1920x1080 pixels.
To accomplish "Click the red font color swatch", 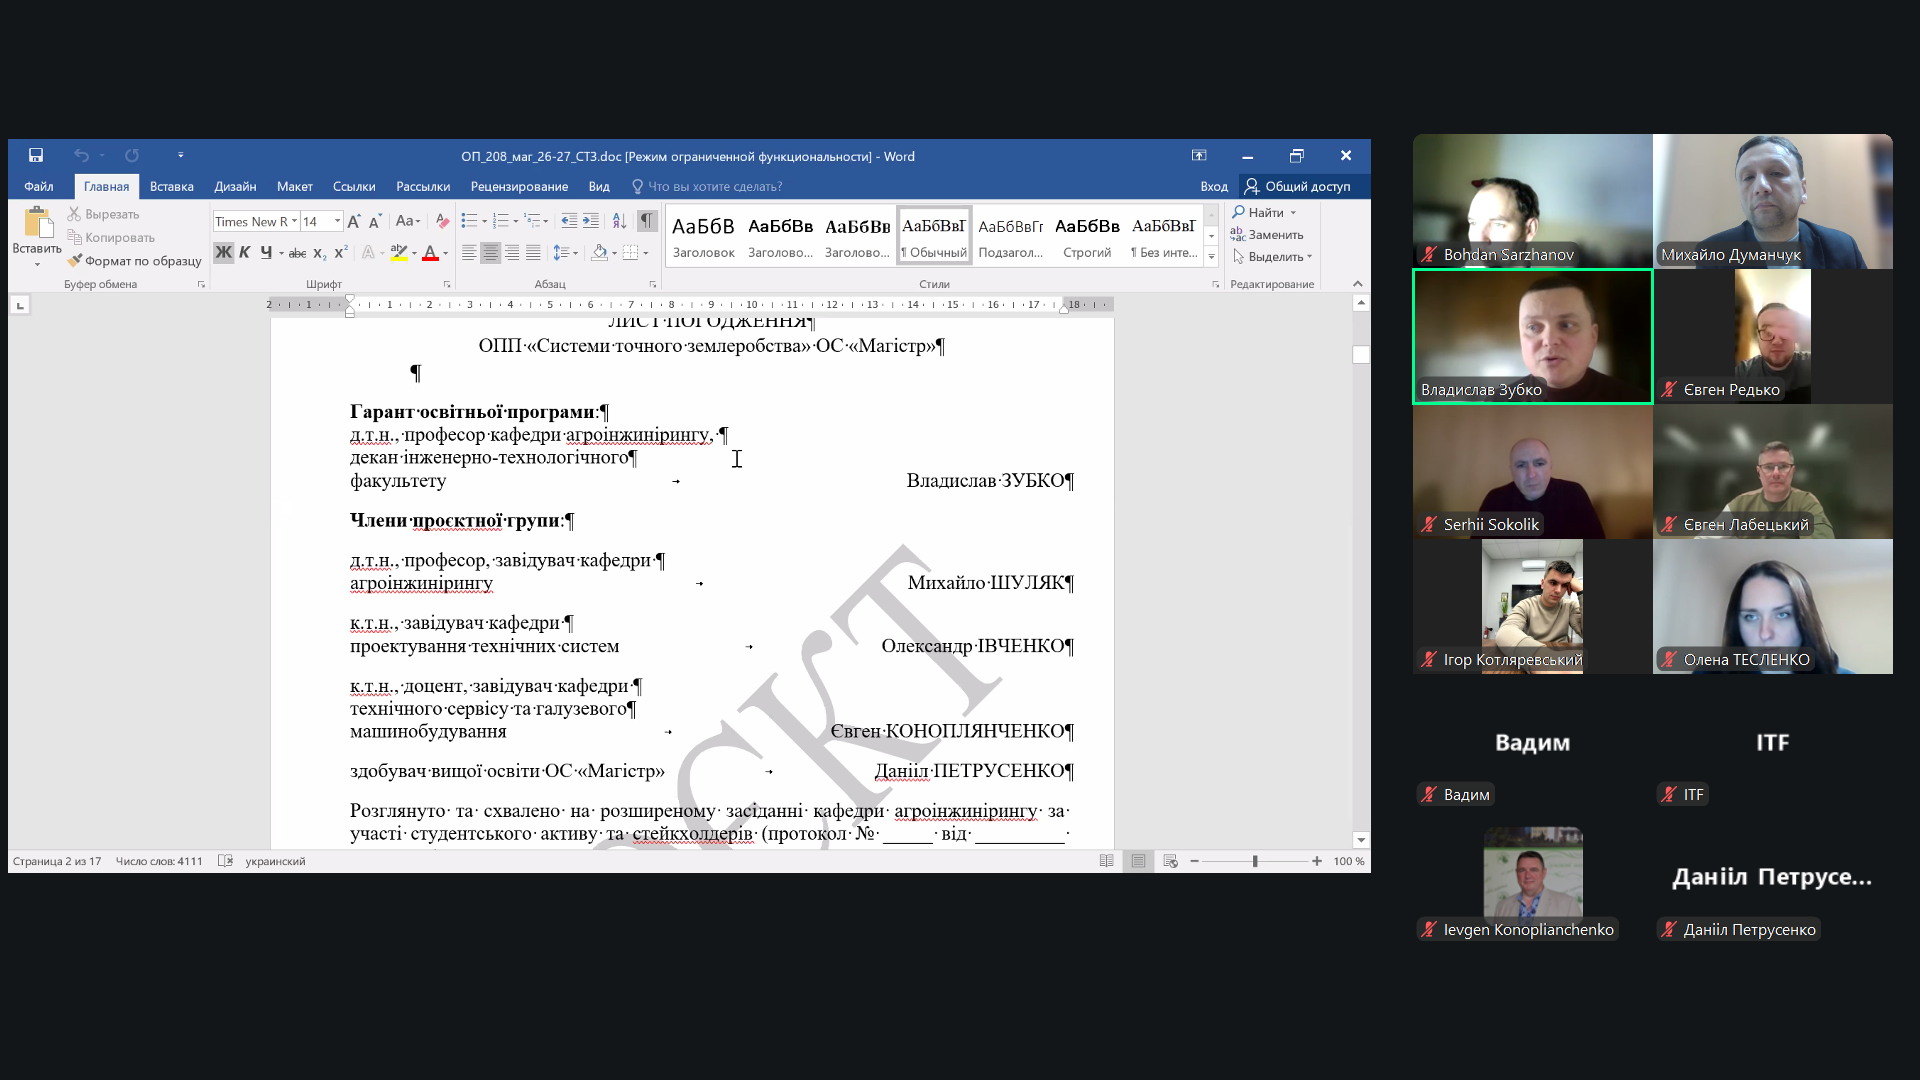I will click(430, 253).
